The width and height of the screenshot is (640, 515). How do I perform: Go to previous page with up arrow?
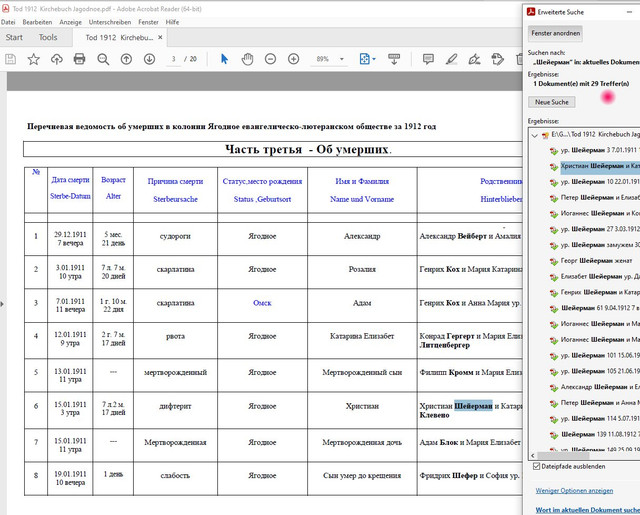(127, 59)
